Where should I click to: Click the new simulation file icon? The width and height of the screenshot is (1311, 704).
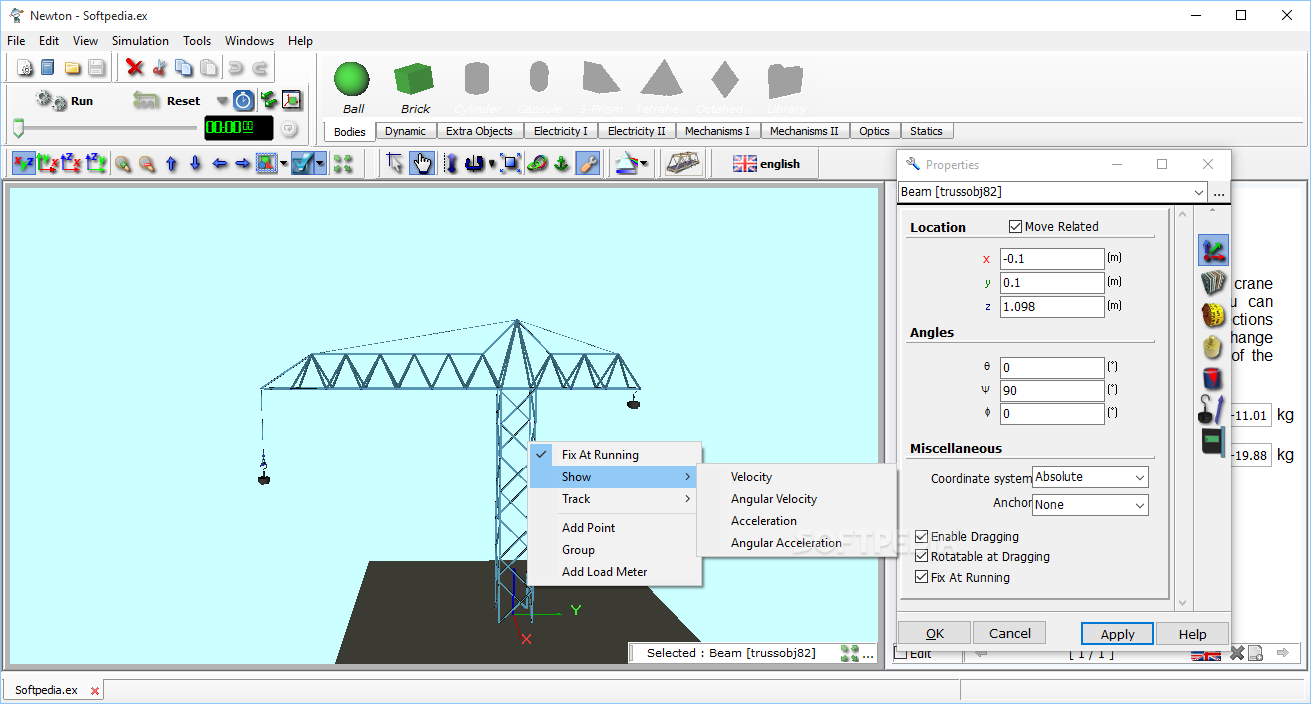[25, 68]
